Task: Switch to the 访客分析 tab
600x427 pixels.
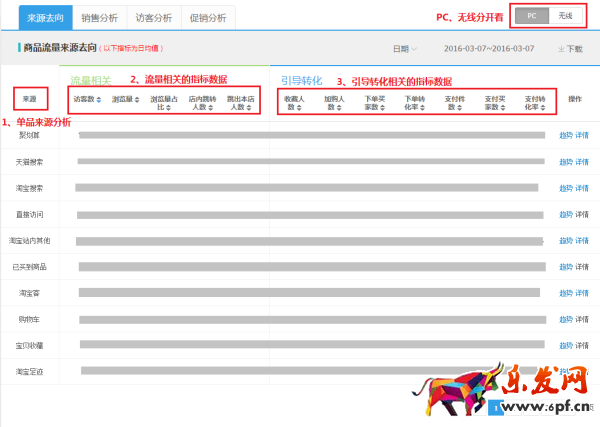Action: [x=155, y=16]
